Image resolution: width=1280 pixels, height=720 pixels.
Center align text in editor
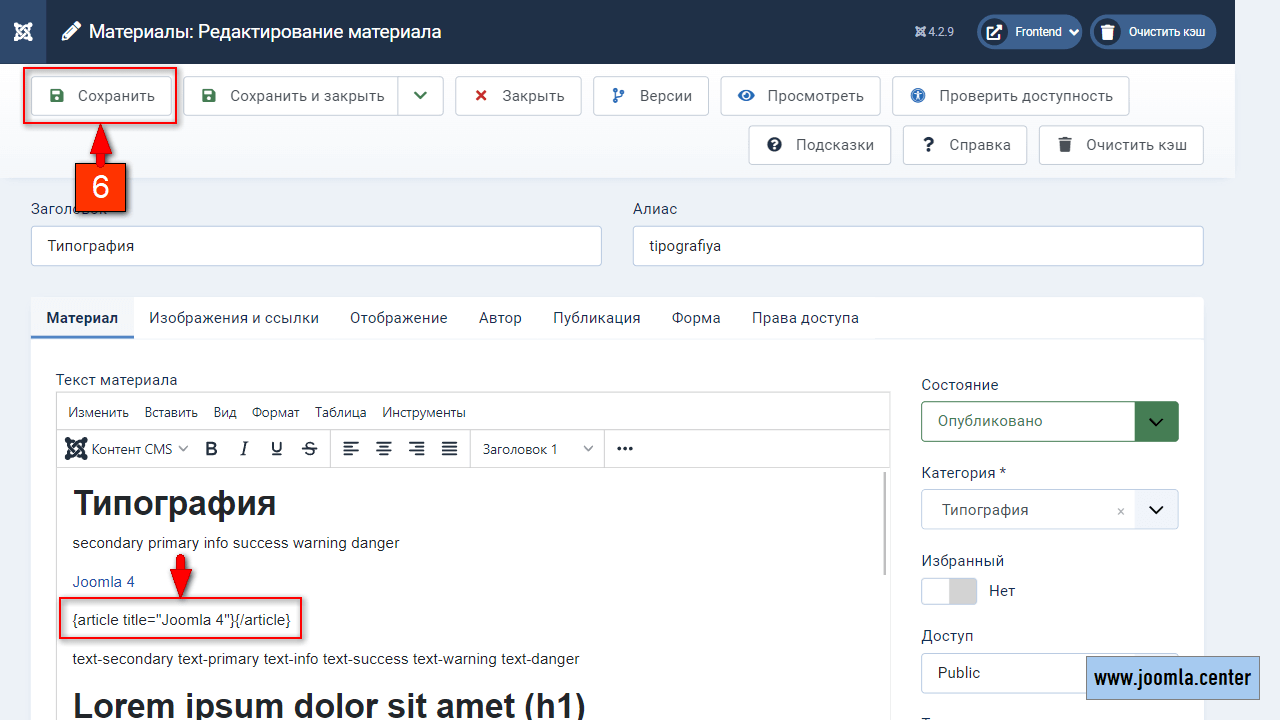tap(384, 449)
